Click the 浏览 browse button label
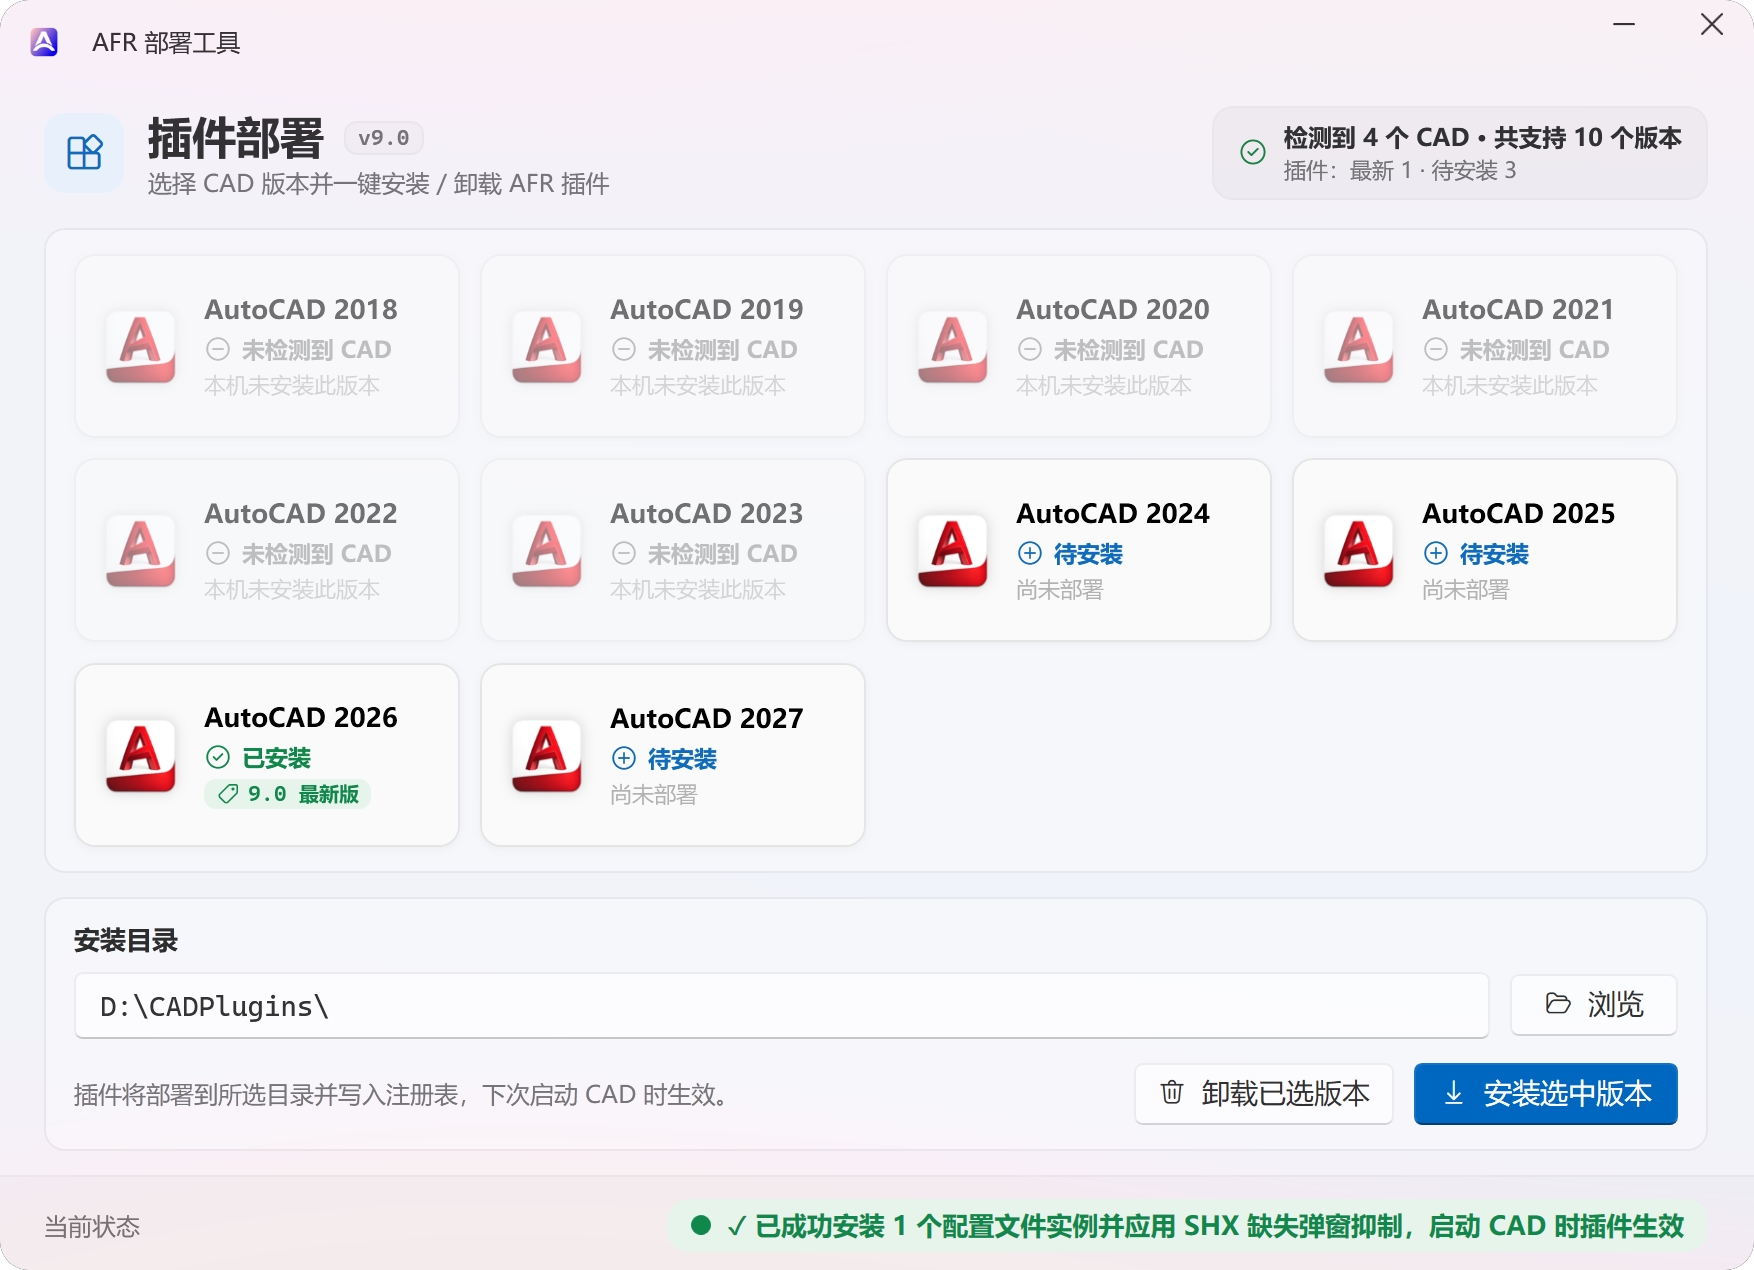Viewport: 1754px width, 1270px height. (1615, 1004)
